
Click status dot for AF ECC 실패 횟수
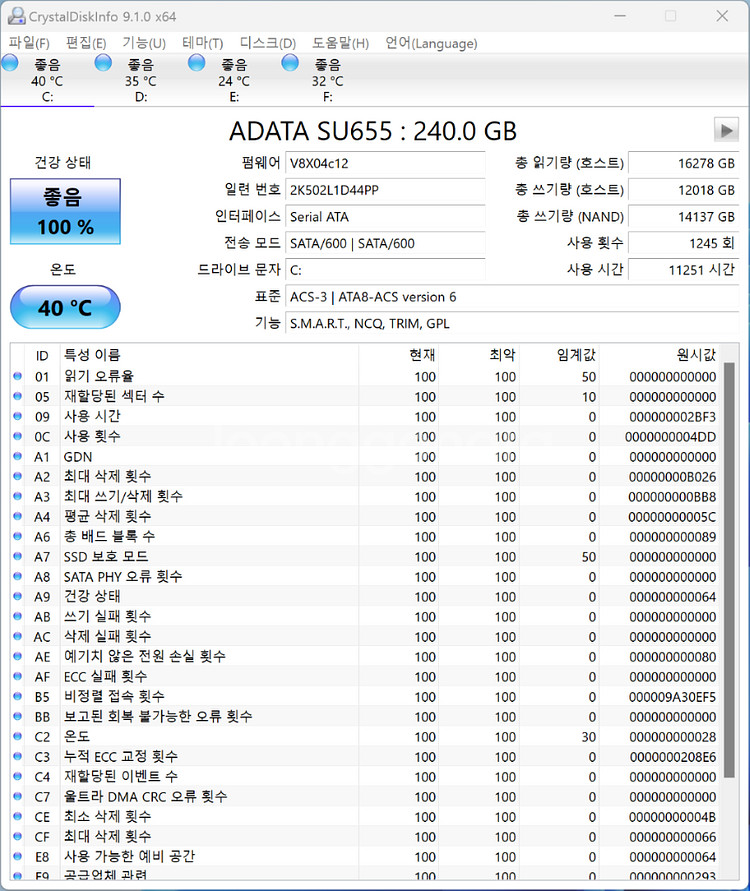click(x=18, y=676)
